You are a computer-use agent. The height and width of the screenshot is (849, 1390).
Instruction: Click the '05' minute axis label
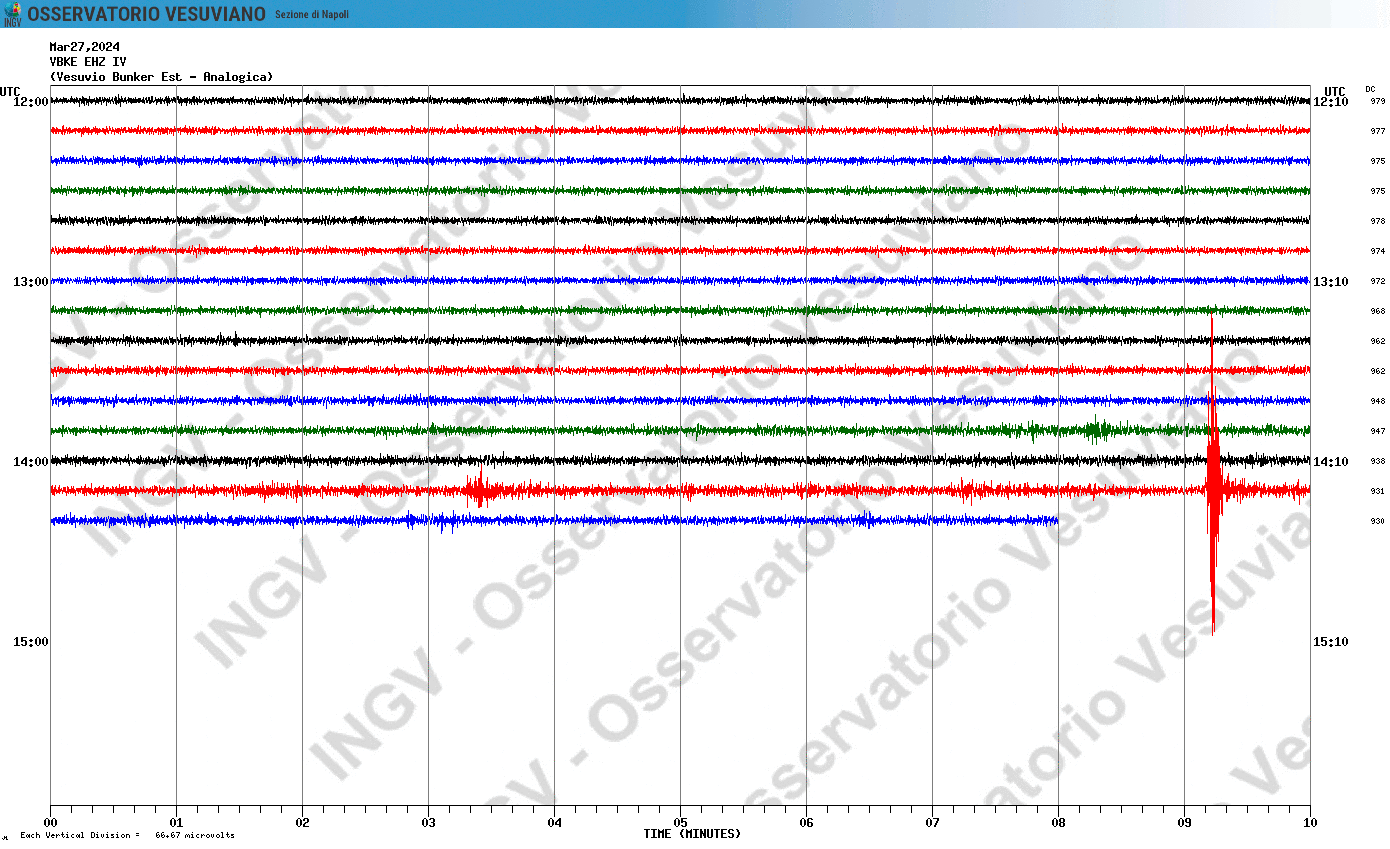680,823
